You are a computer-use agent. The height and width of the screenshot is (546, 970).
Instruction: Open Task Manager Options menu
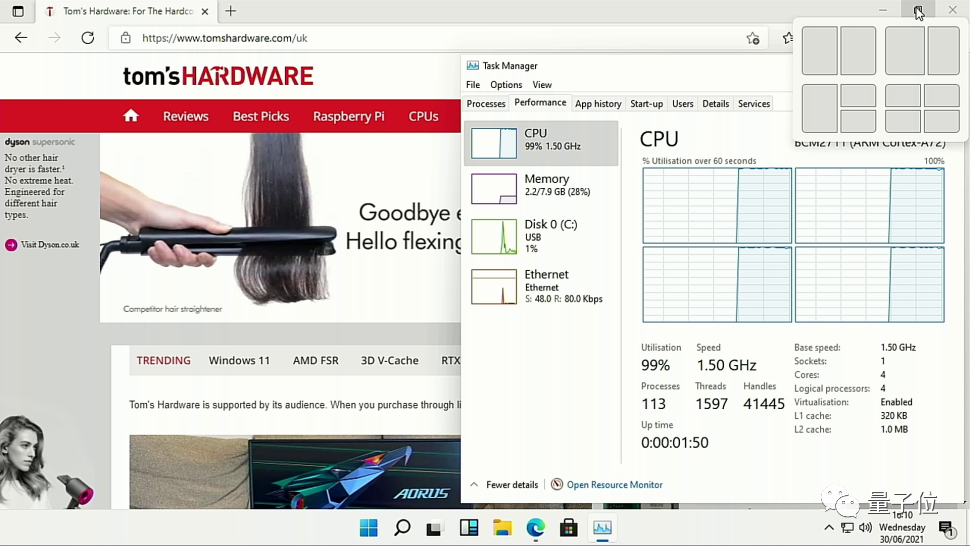click(x=506, y=85)
